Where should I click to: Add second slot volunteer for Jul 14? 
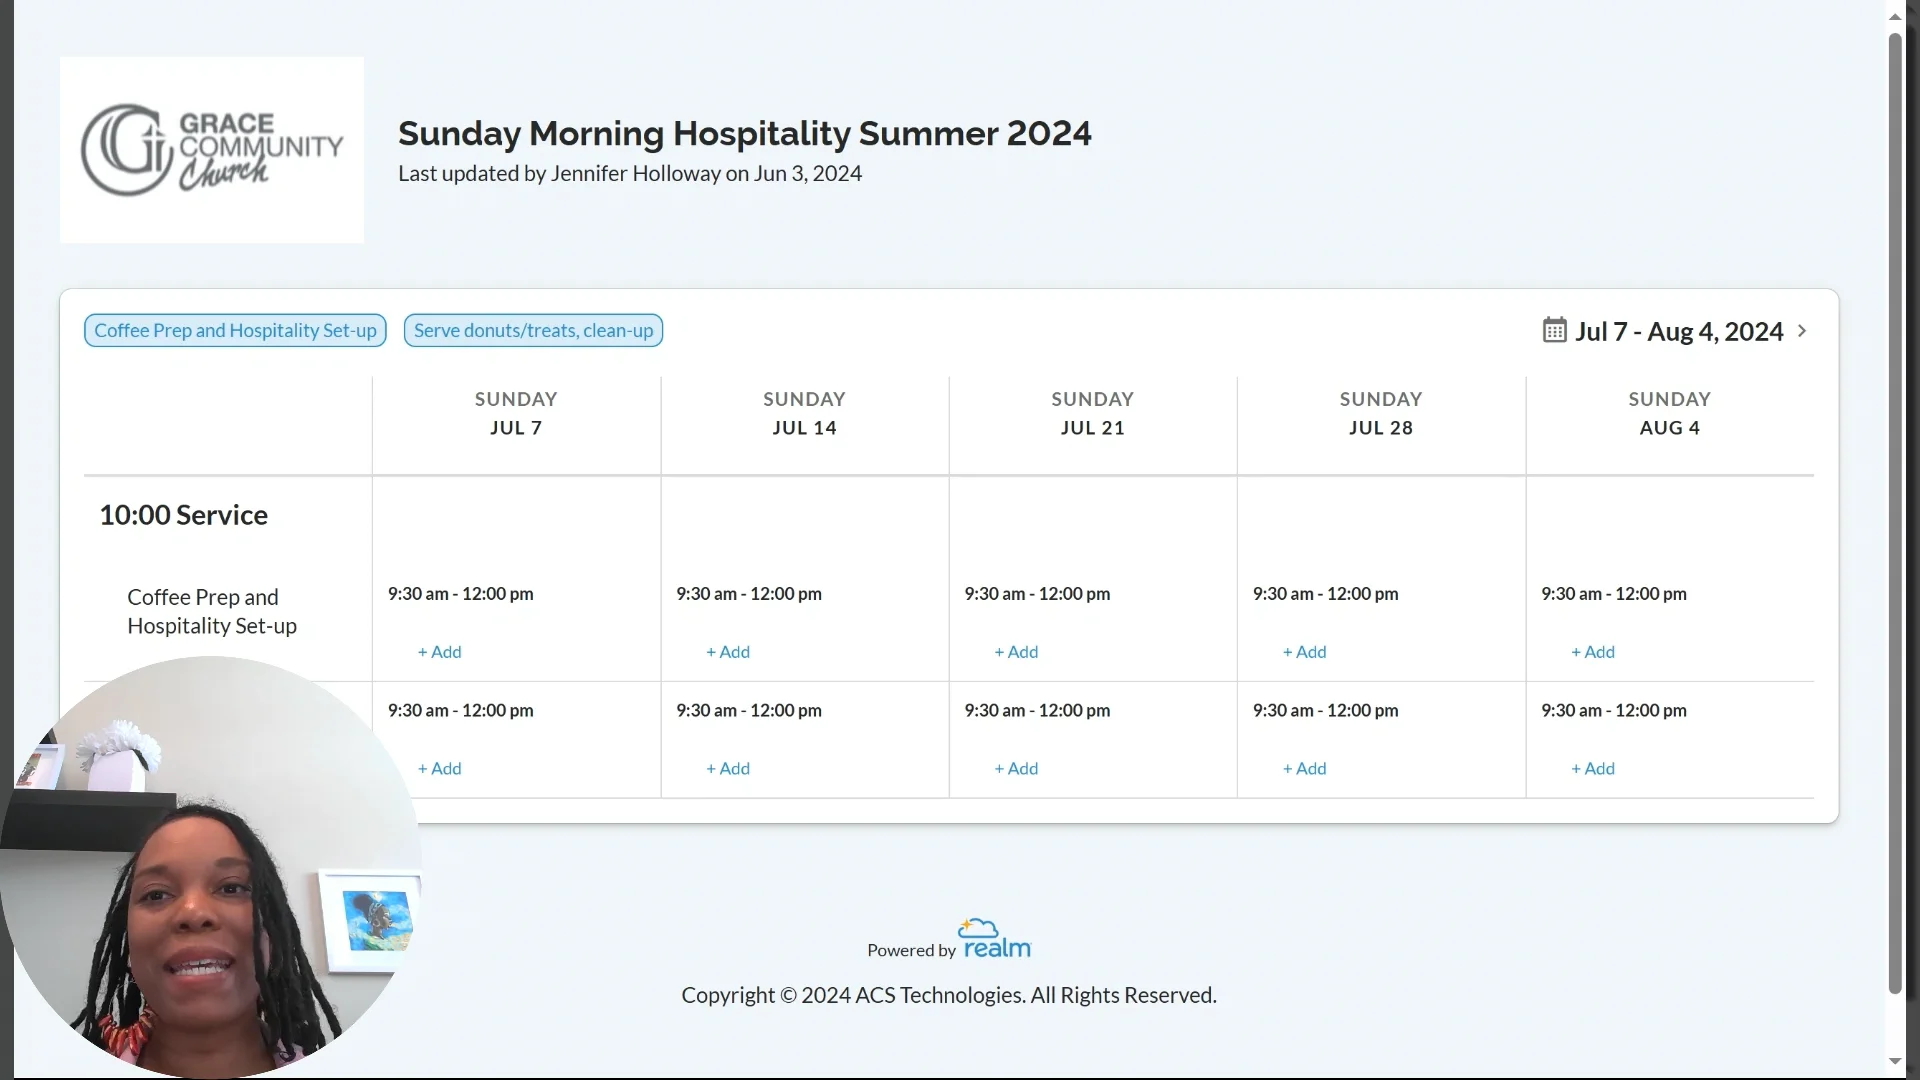tap(727, 768)
